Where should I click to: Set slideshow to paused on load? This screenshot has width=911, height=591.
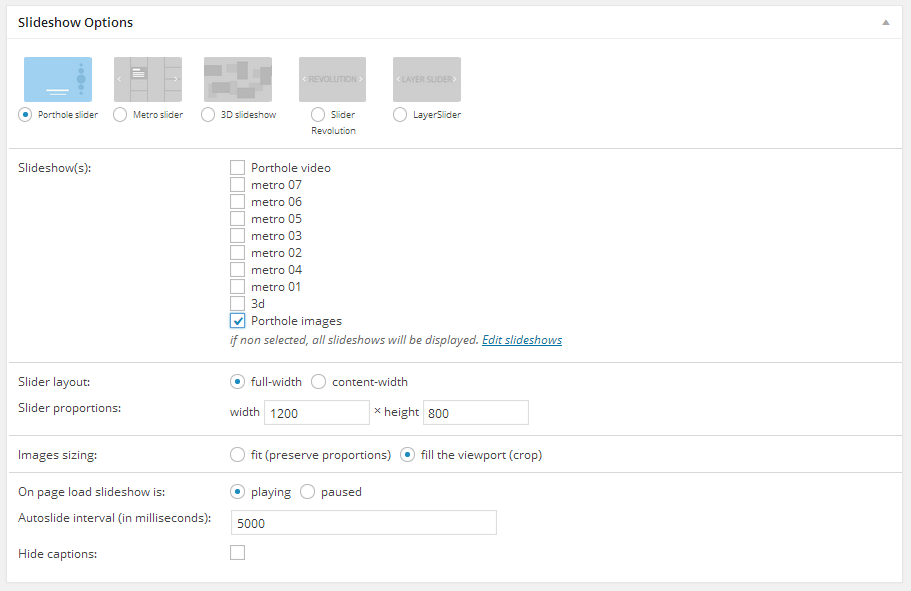pyautogui.click(x=308, y=492)
